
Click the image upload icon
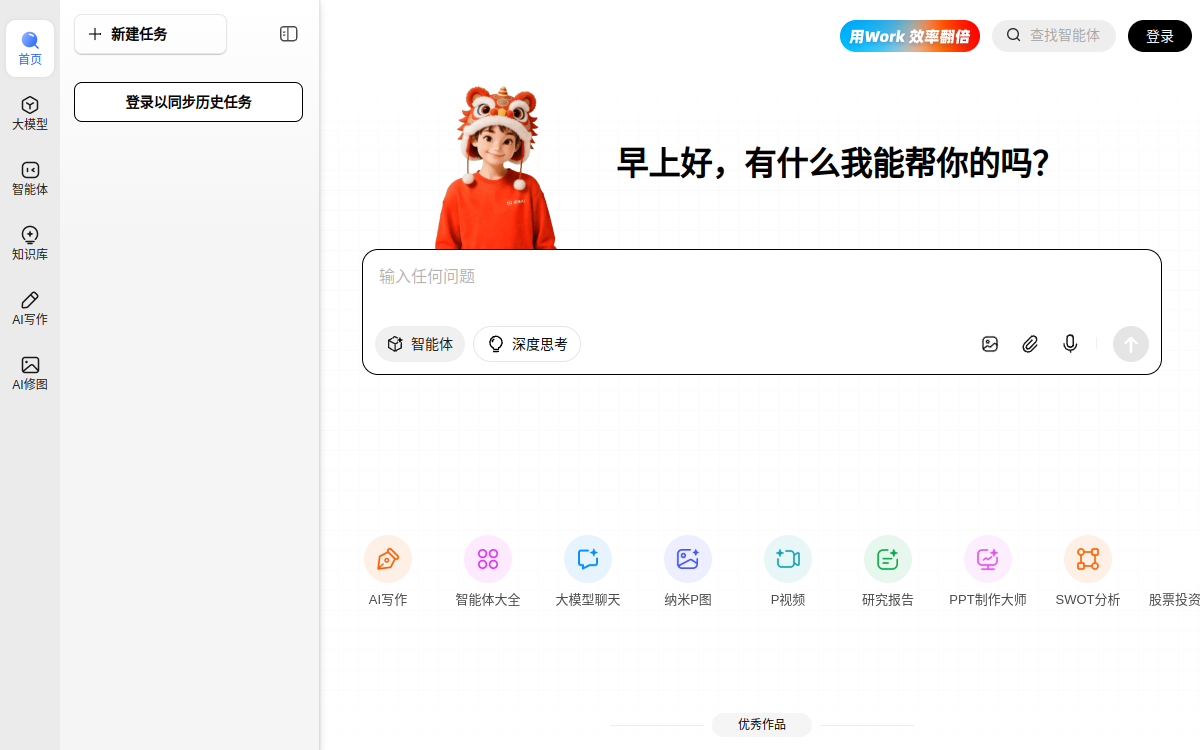(990, 344)
